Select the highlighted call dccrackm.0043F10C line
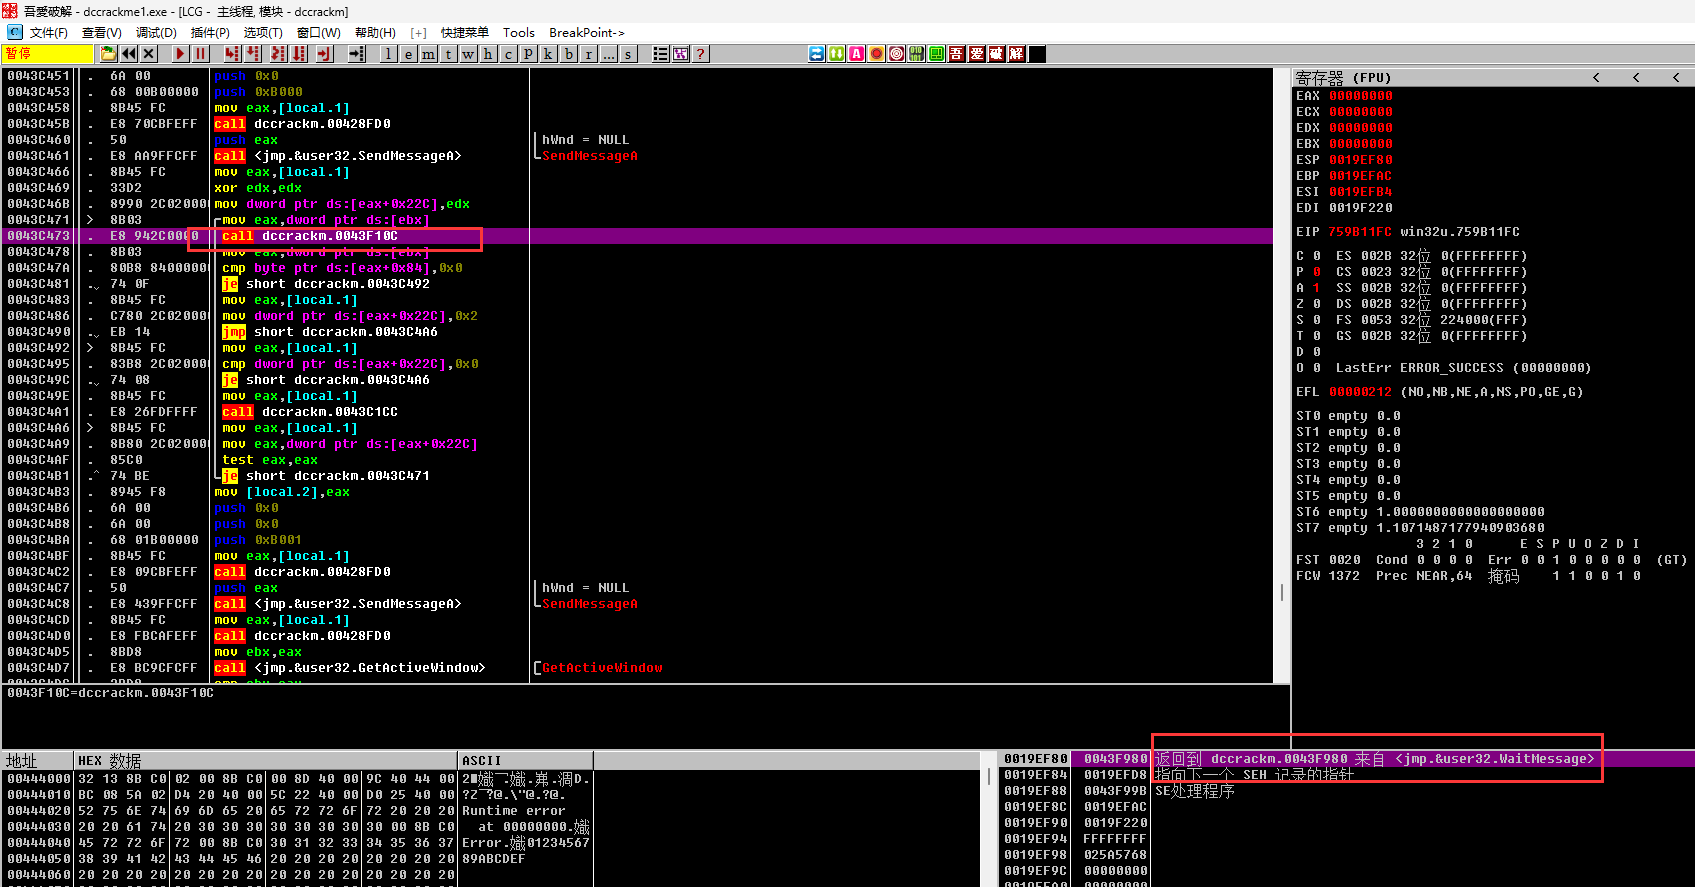1695x887 pixels. pos(638,236)
